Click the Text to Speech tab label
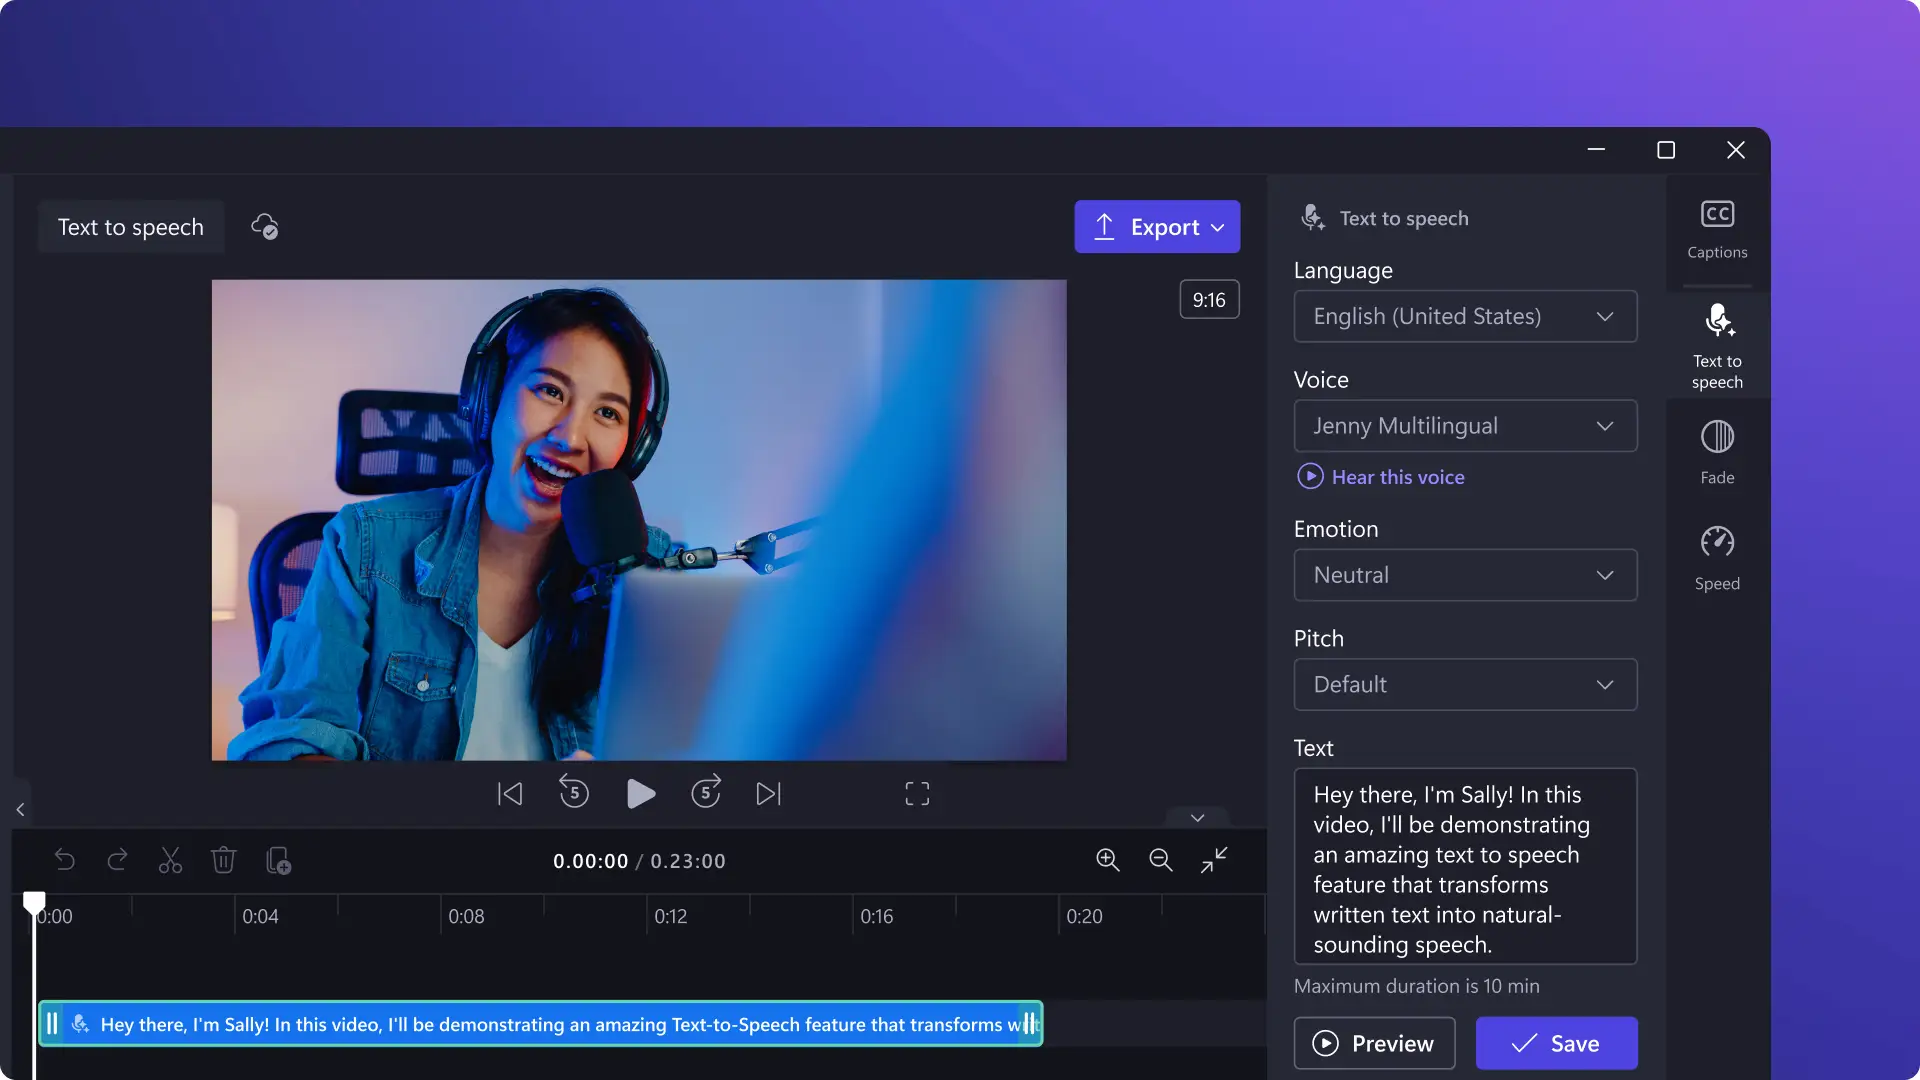 point(1717,371)
